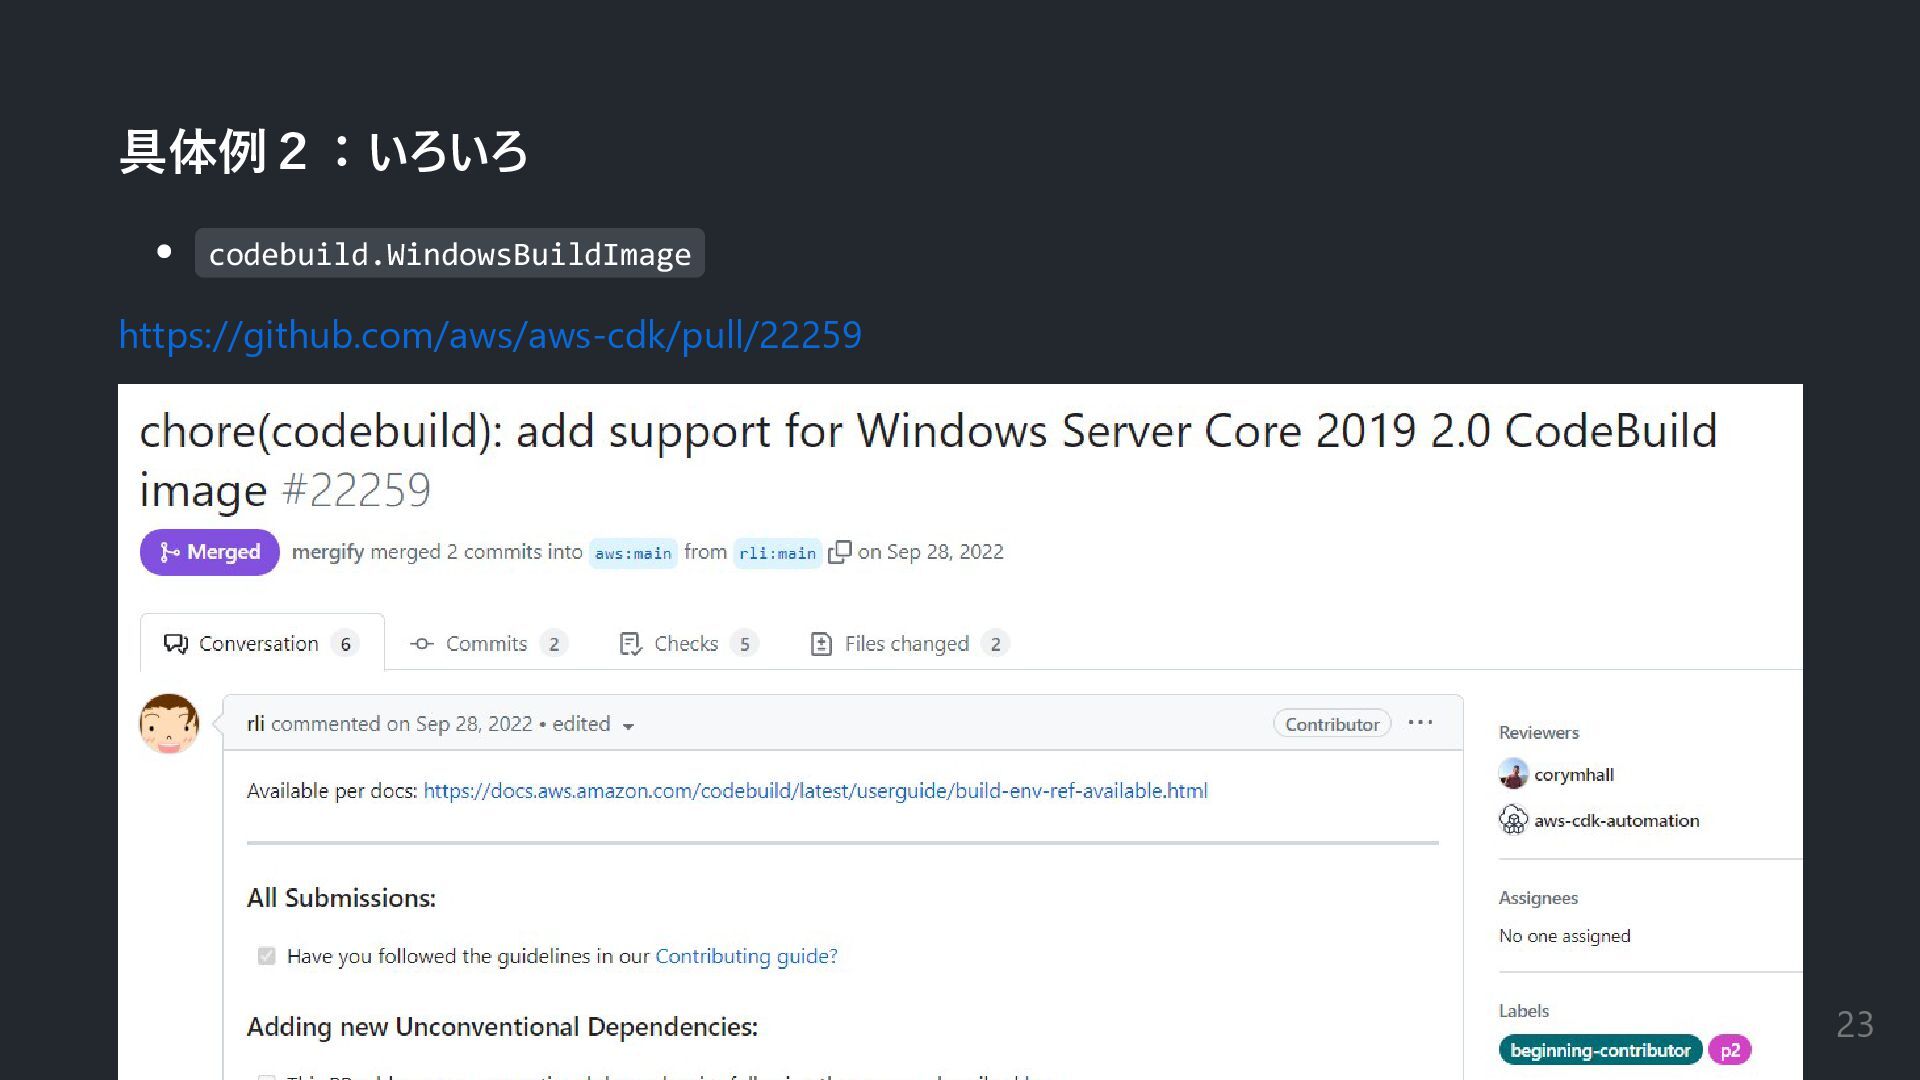Click the pull request number #22259
The image size is (1920, 1080).
pos(356,490)
